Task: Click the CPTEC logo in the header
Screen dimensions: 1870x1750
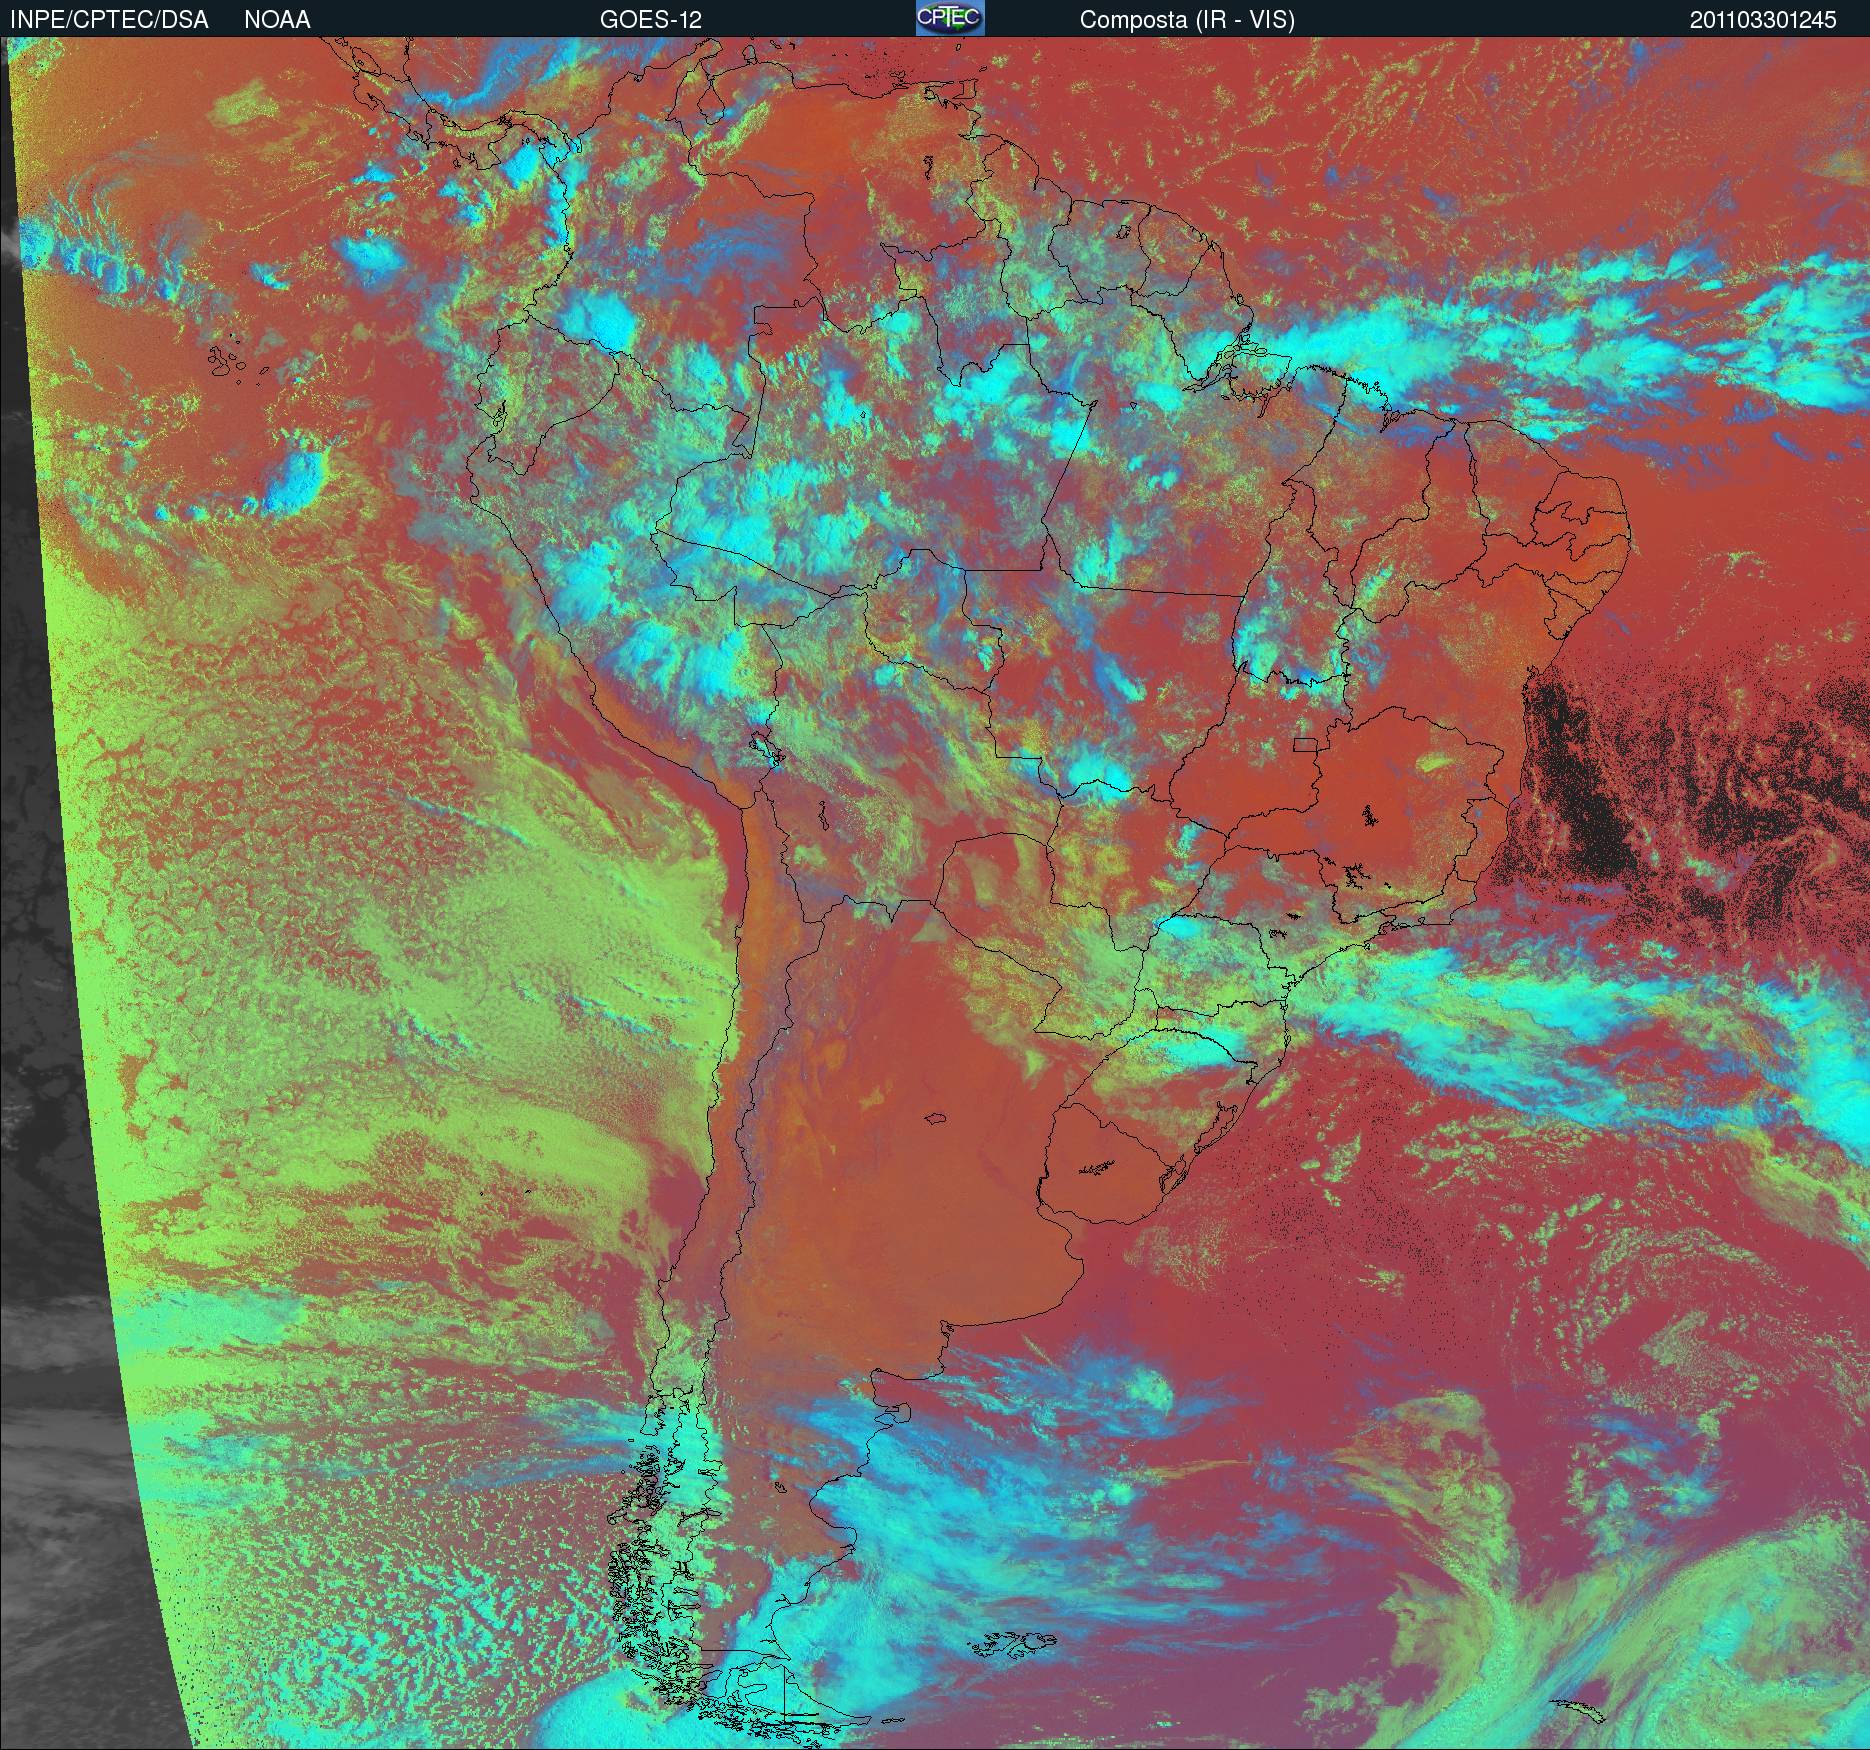Action: [x=950, y=18]
